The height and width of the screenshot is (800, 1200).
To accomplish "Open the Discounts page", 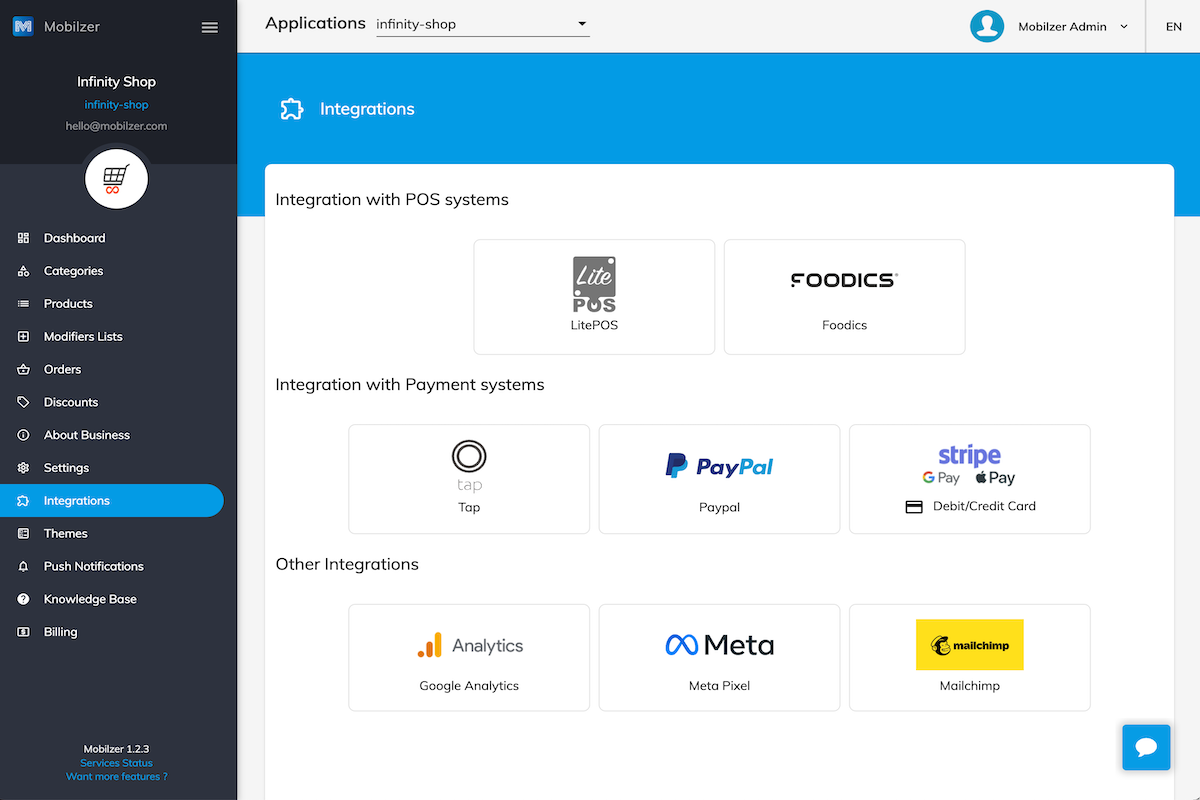I will [x=112, y=402].
